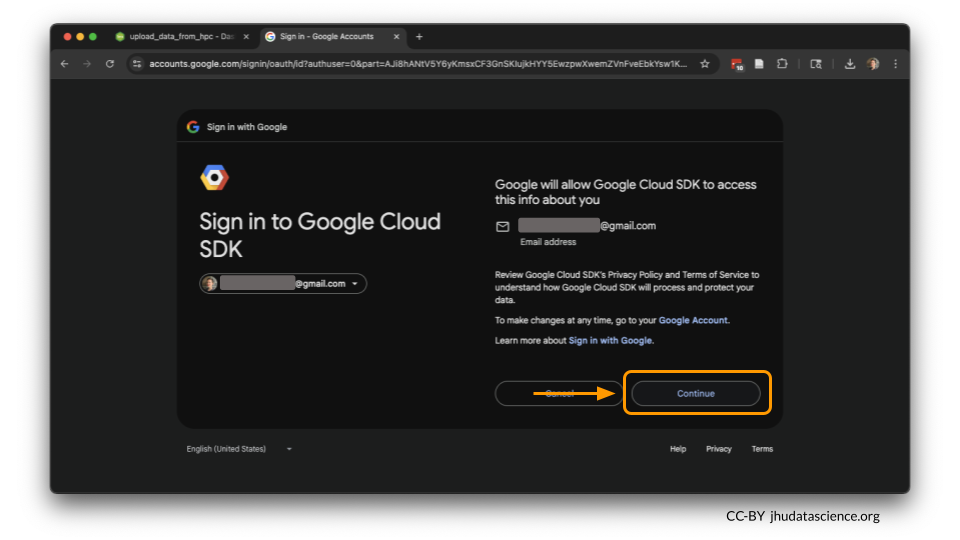
Task: Open the Chrome three-dot menu
Action: pyautogui.click(x=896, y=64)
